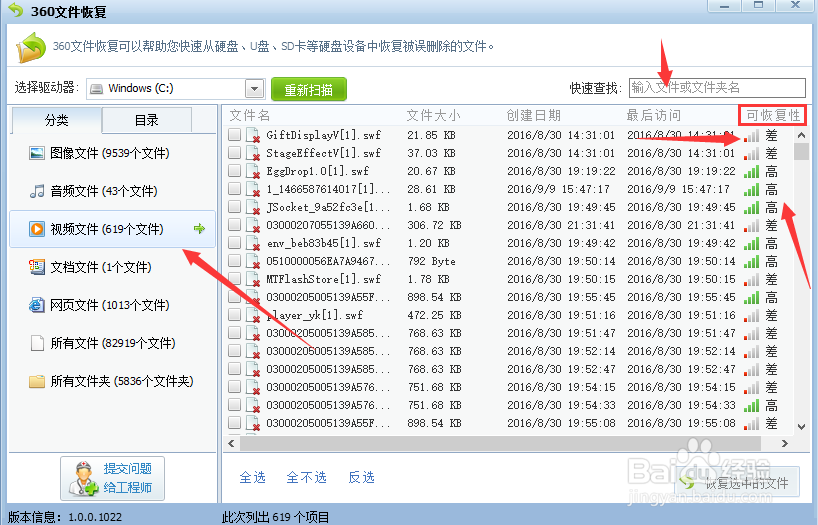Click the 快速查找 search input field
This screenshot has width=818, height=525.
[x=717, y=88]
